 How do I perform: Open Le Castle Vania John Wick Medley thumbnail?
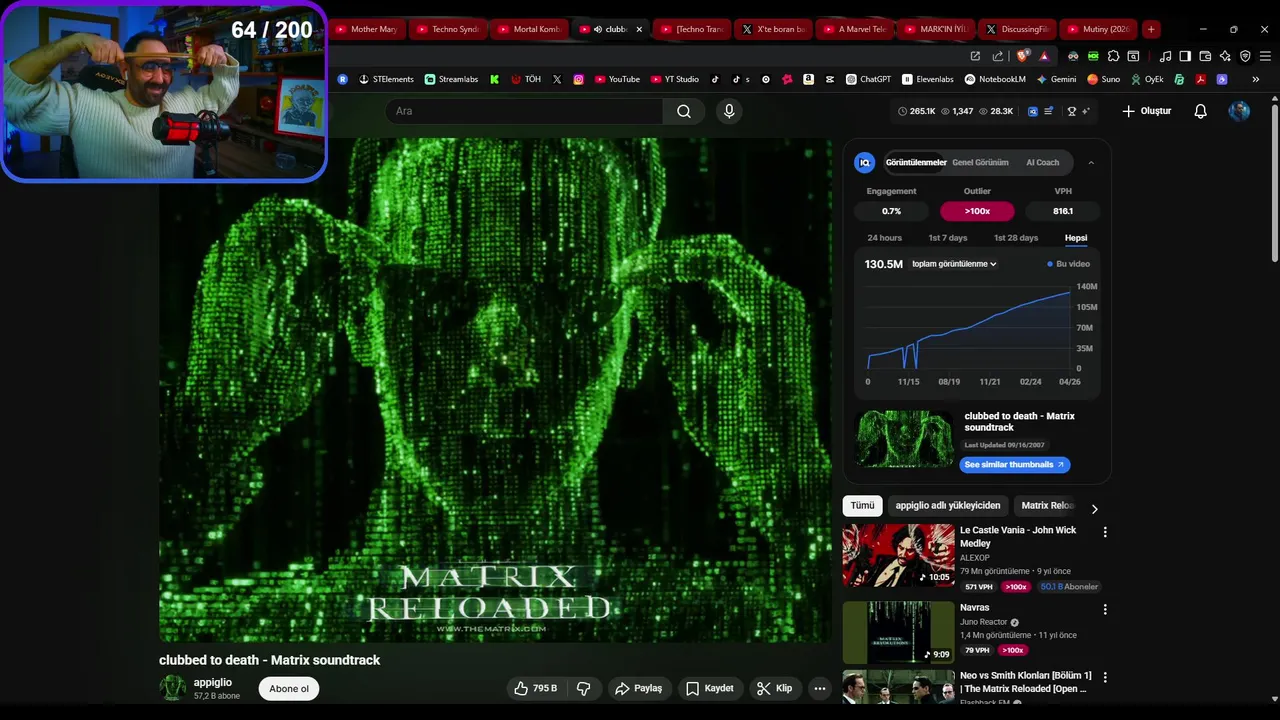898,555
